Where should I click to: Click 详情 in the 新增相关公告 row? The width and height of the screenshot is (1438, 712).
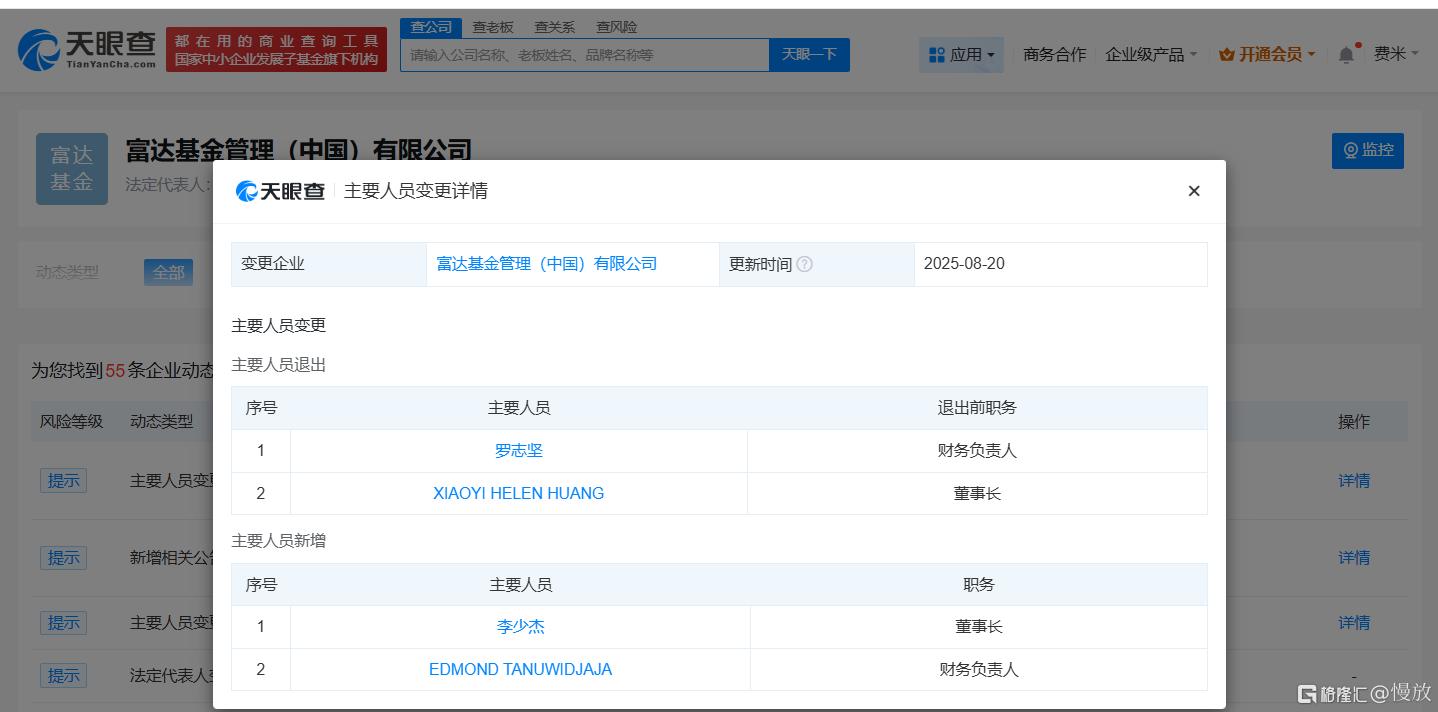[1354, 558]
